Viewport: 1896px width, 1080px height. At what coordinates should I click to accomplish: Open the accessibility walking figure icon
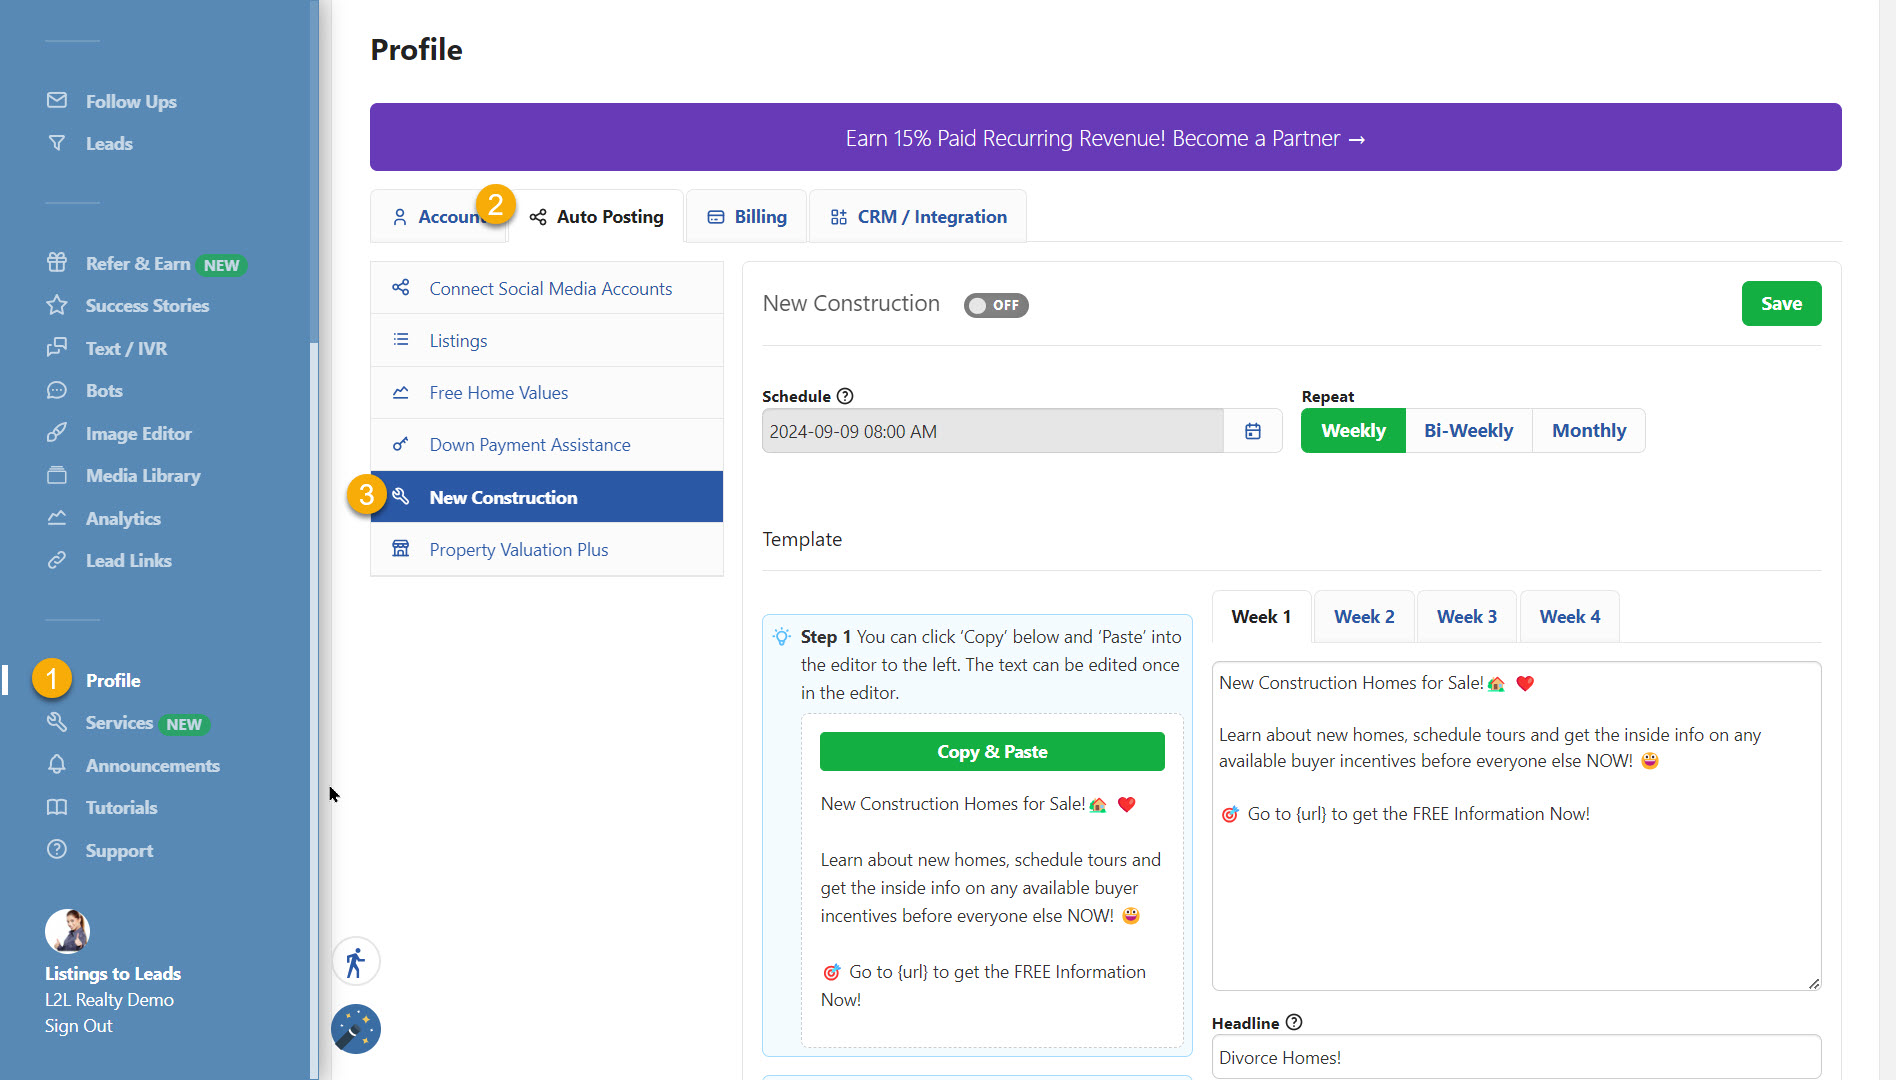pyautogui.click(x=355, y=963)
